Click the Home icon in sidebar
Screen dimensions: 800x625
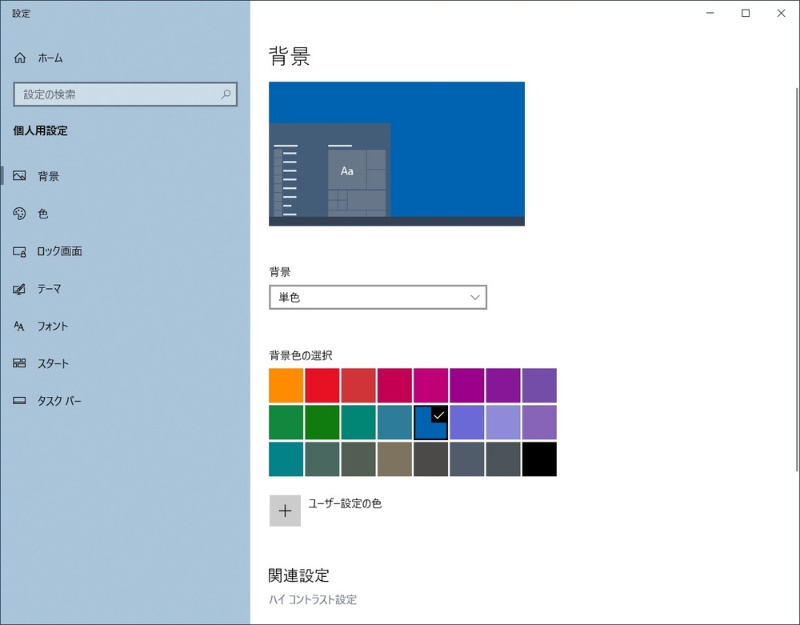point(19,58)
